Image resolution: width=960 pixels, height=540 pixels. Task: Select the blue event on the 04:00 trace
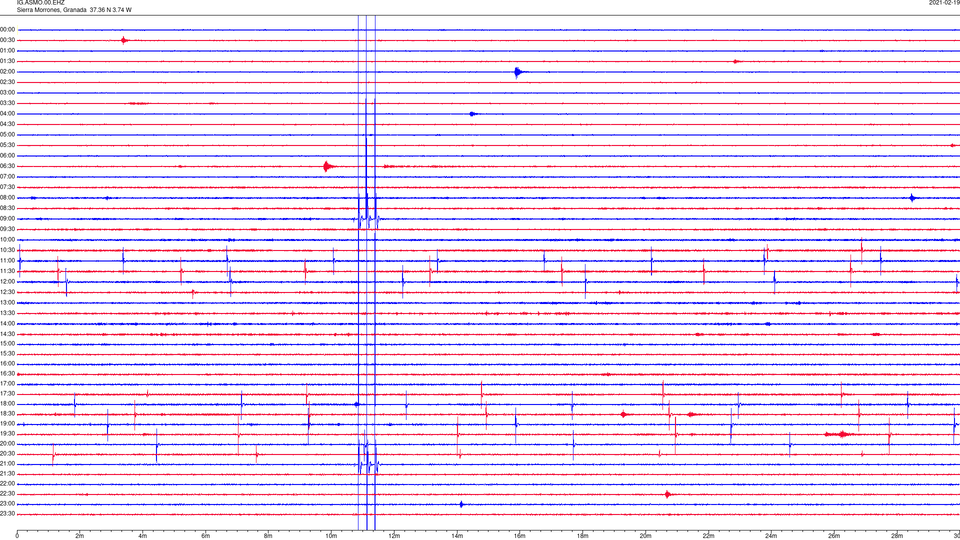(473, 114)
